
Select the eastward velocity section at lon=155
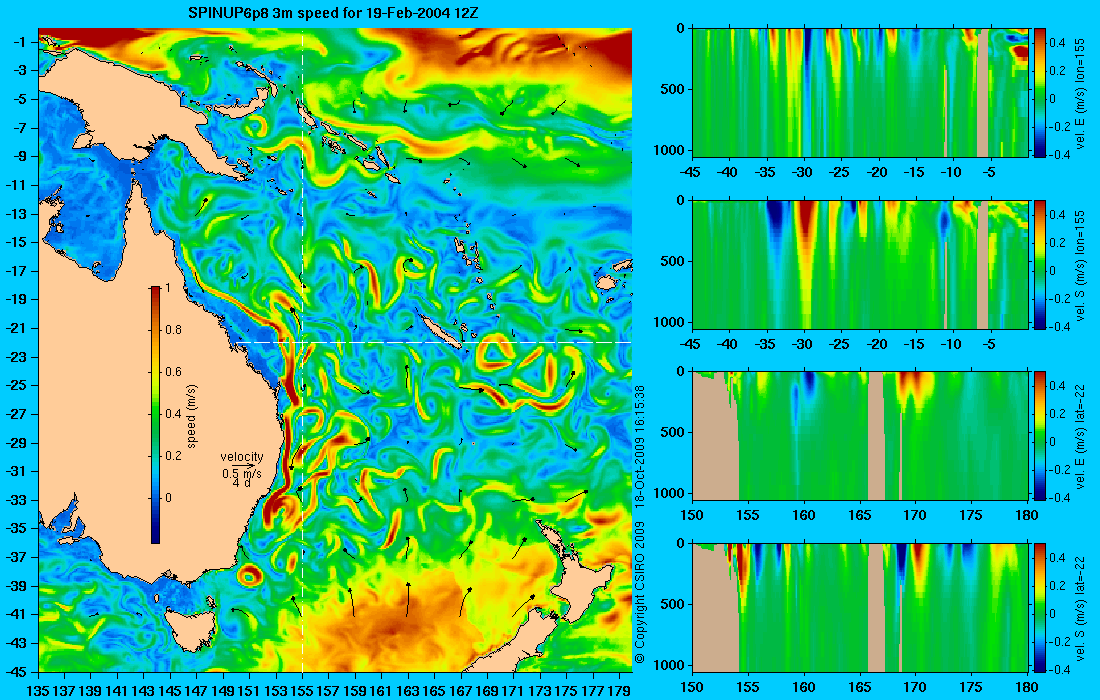(x=860, y=93)
